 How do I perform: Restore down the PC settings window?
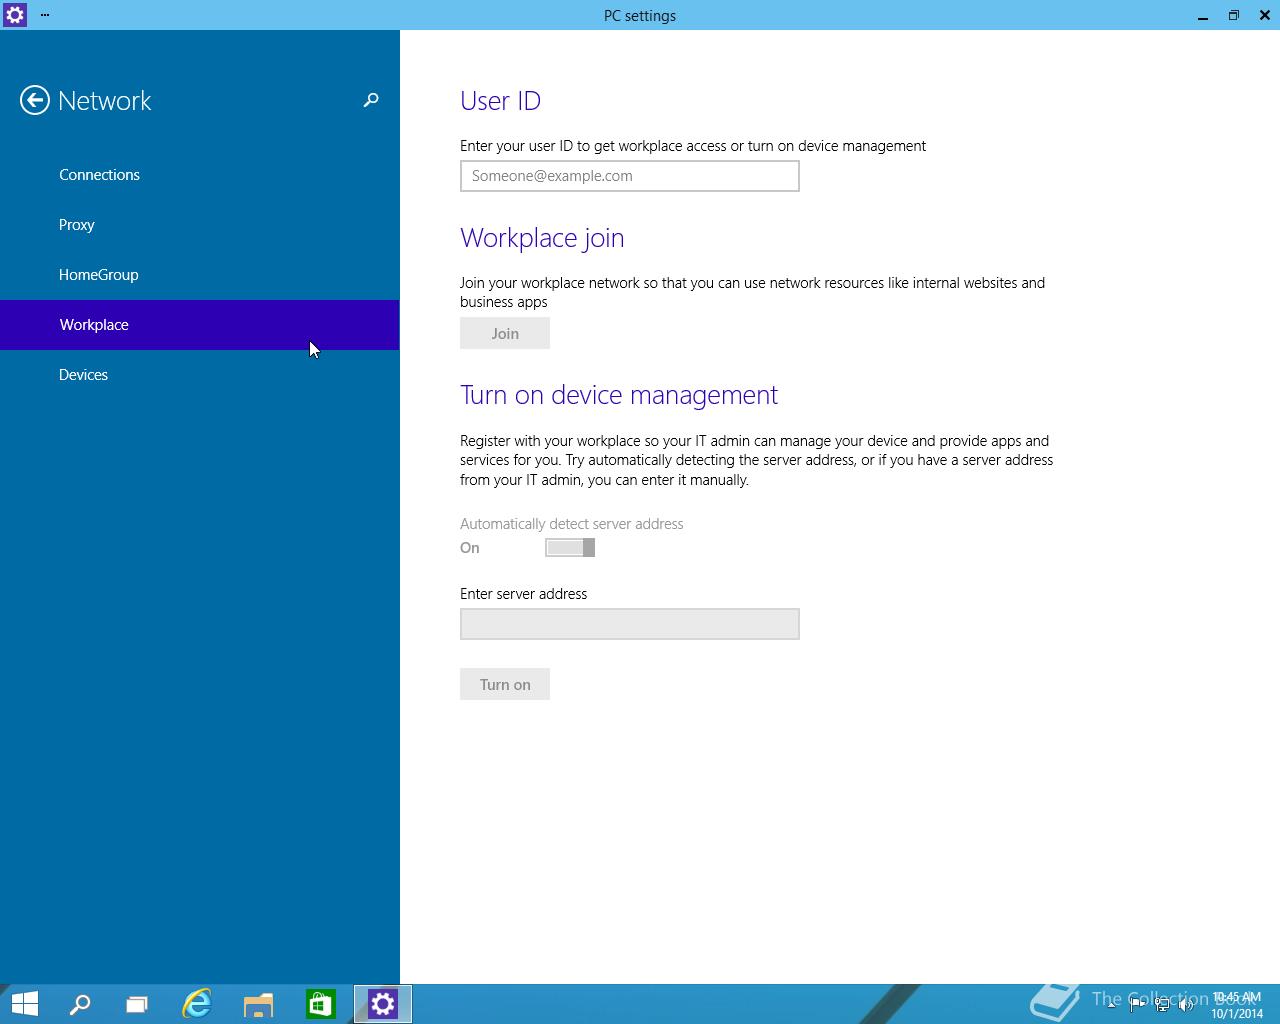[x=1234, y=15]
